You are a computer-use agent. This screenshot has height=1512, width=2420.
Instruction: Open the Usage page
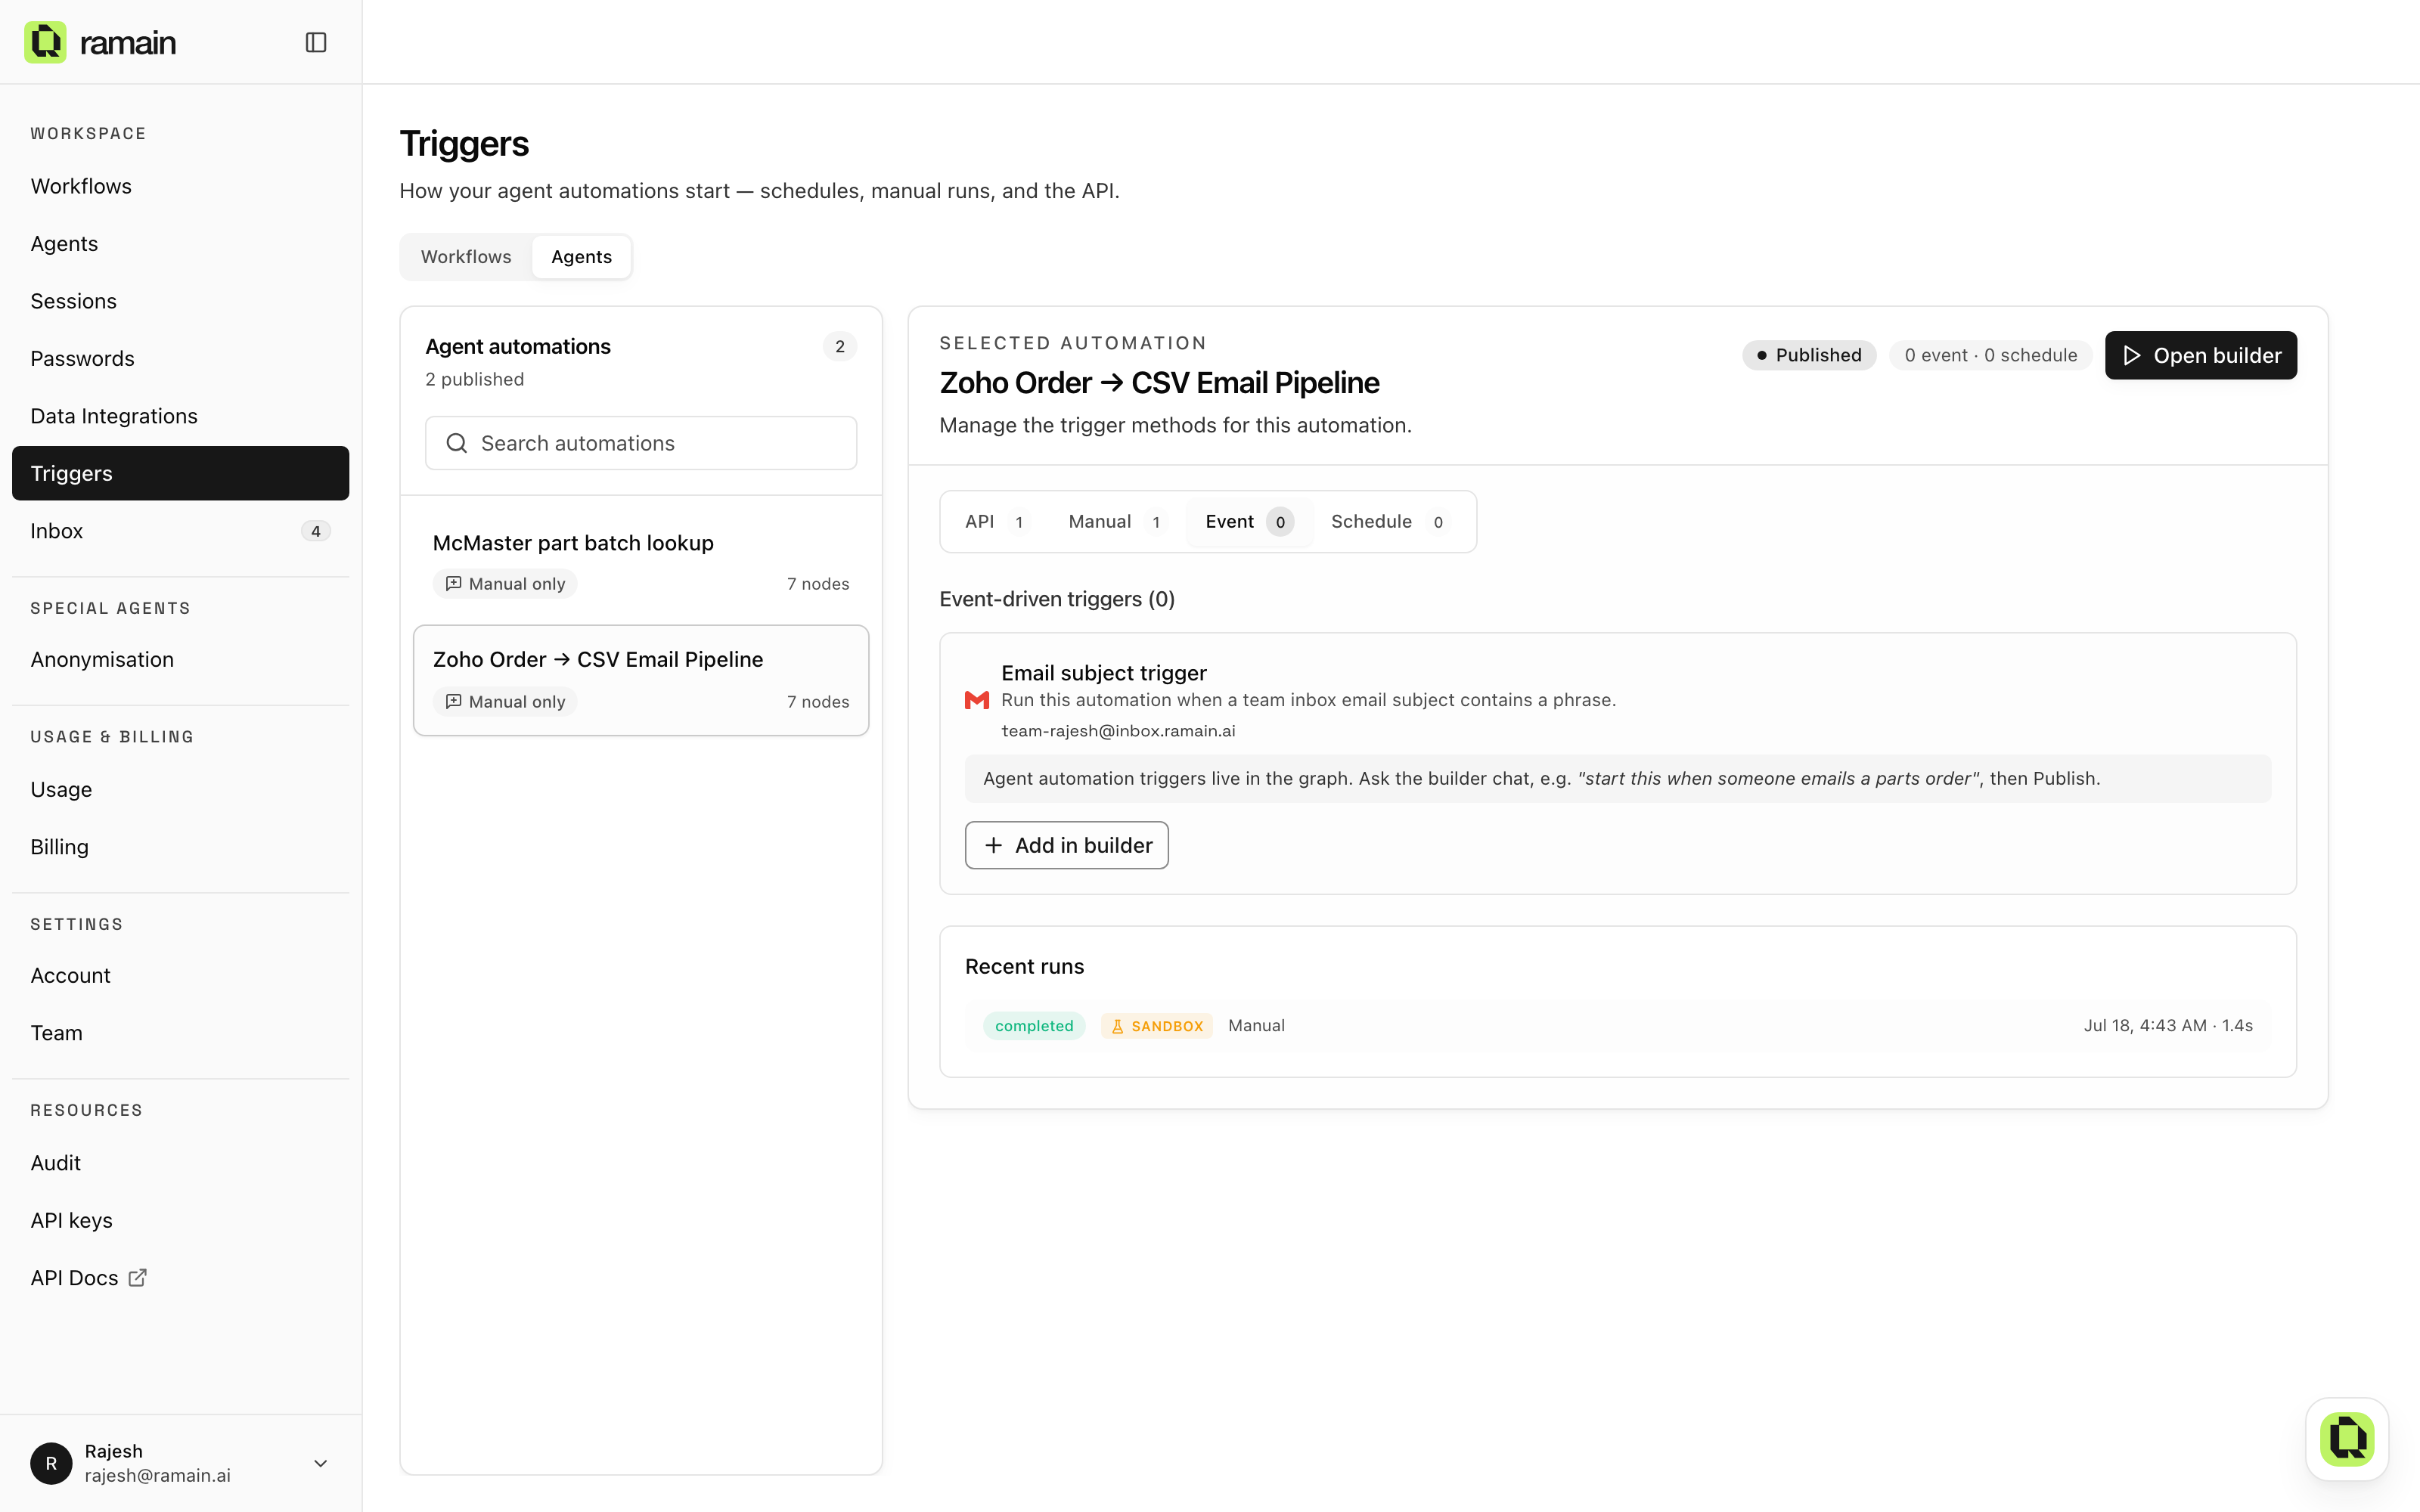[180, 789]
